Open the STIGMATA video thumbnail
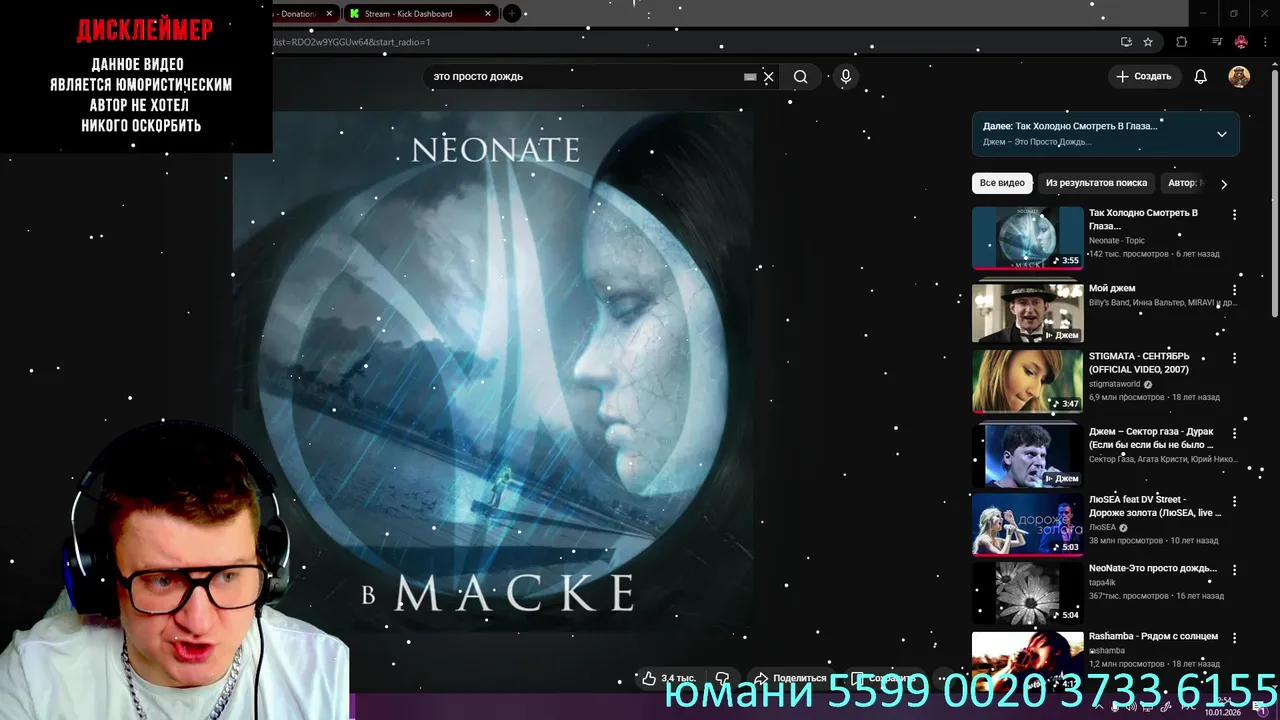The image size is (1280, 720). point(1028,381)
